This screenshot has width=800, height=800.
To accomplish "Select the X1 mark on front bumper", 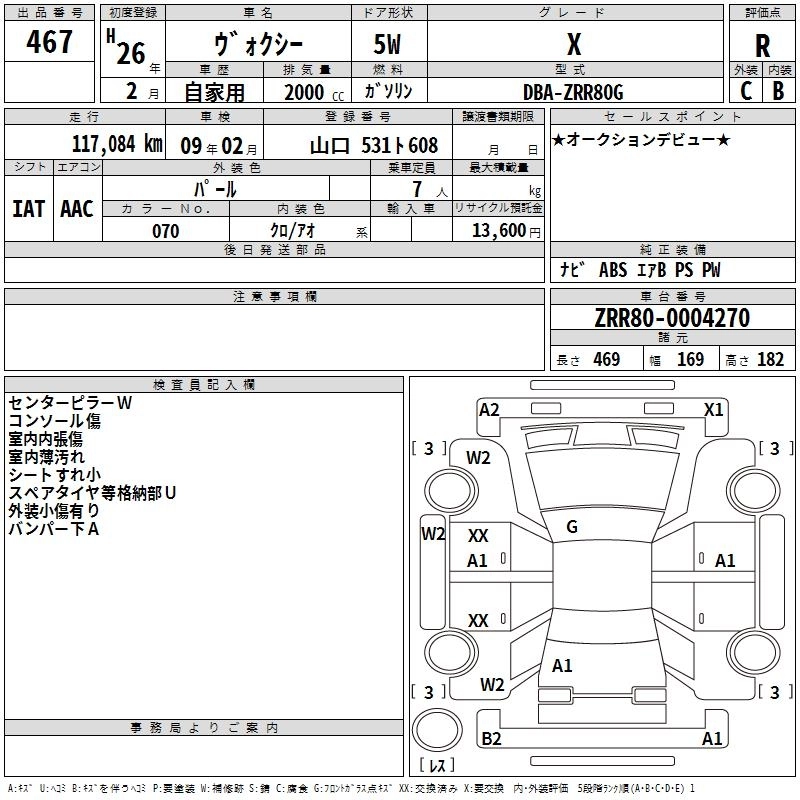I will pos(713,409).
